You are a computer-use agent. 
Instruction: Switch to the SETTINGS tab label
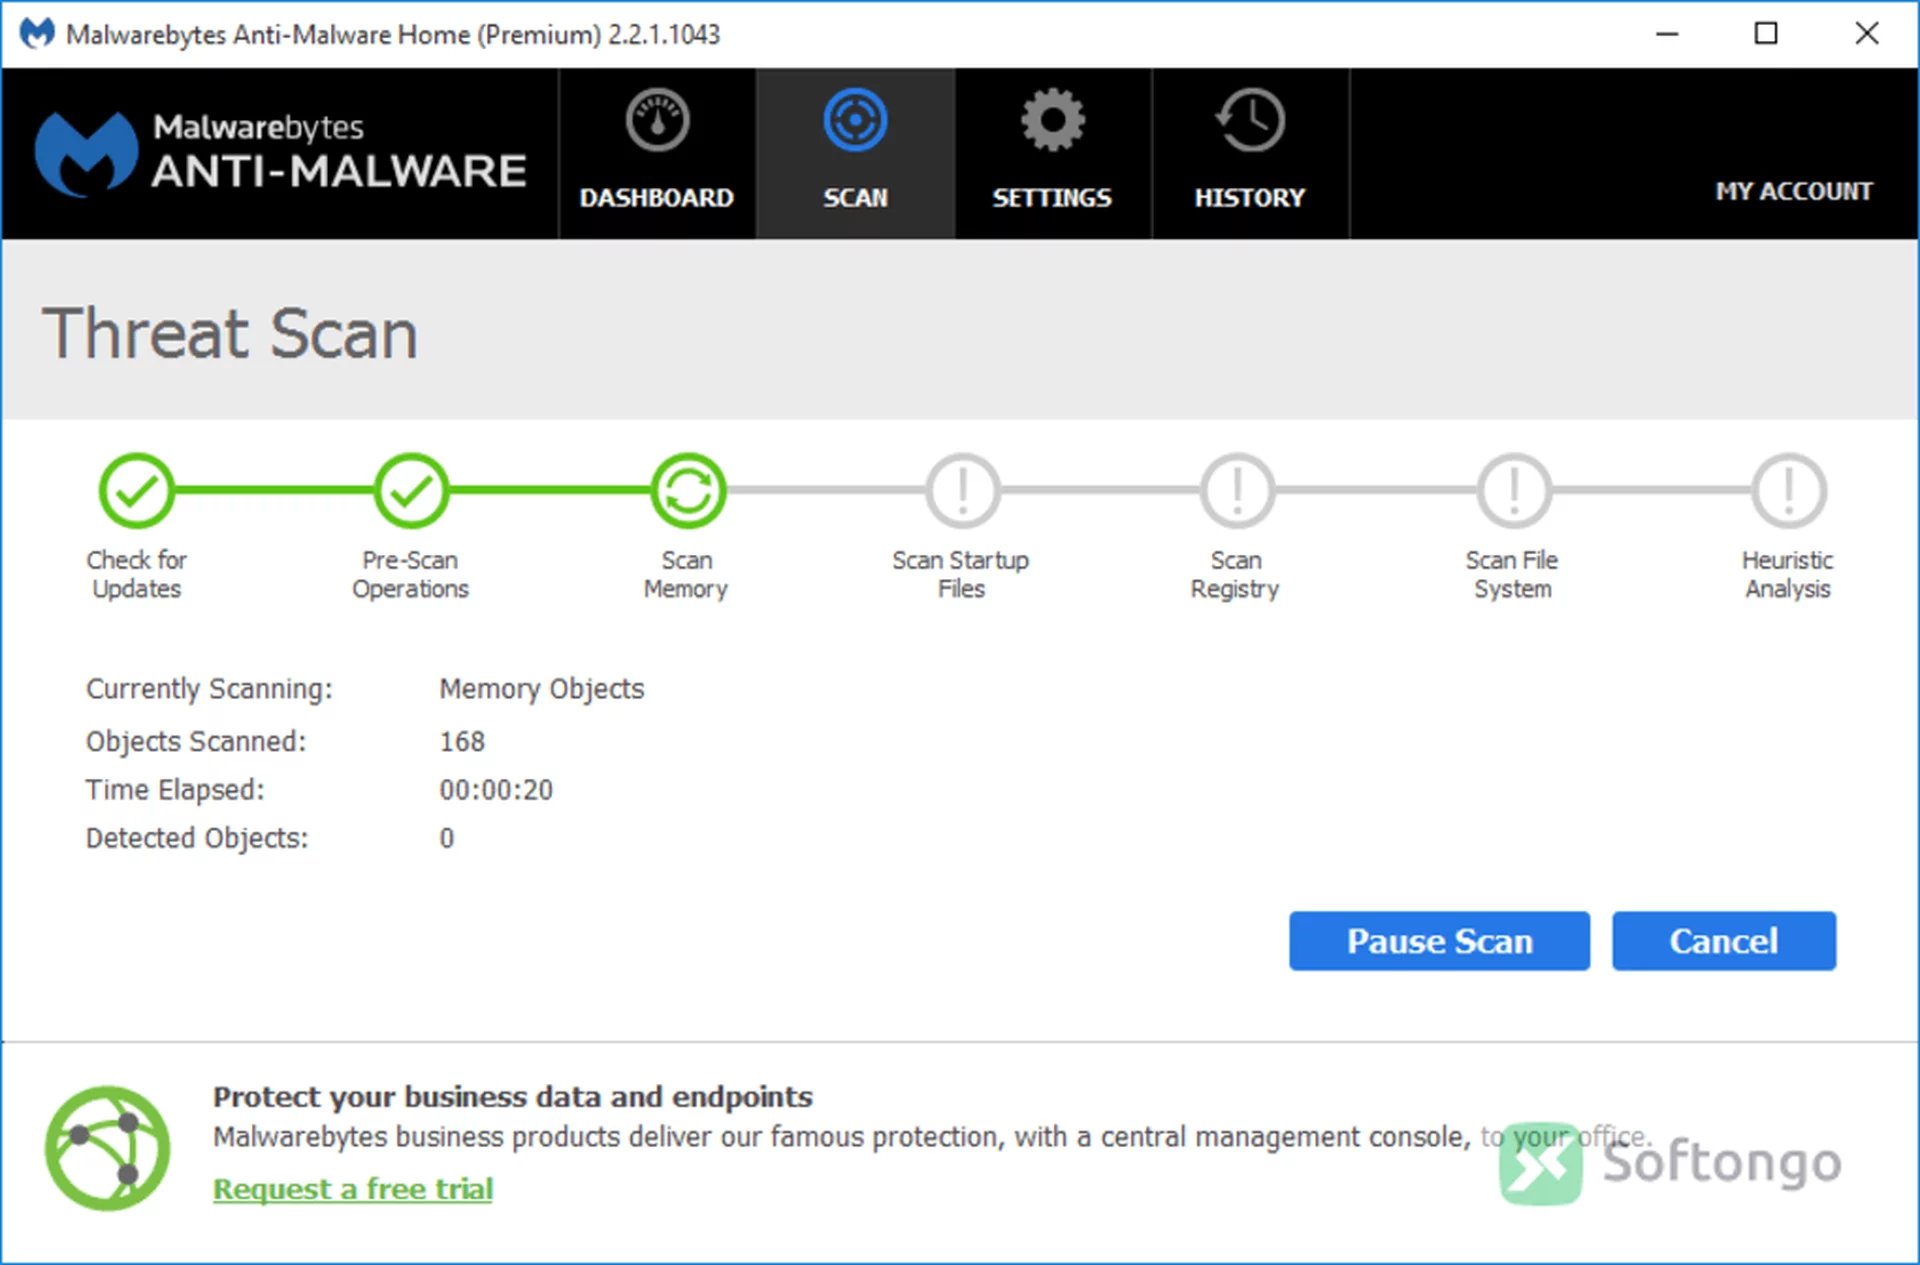click(x=1052, y=197)
